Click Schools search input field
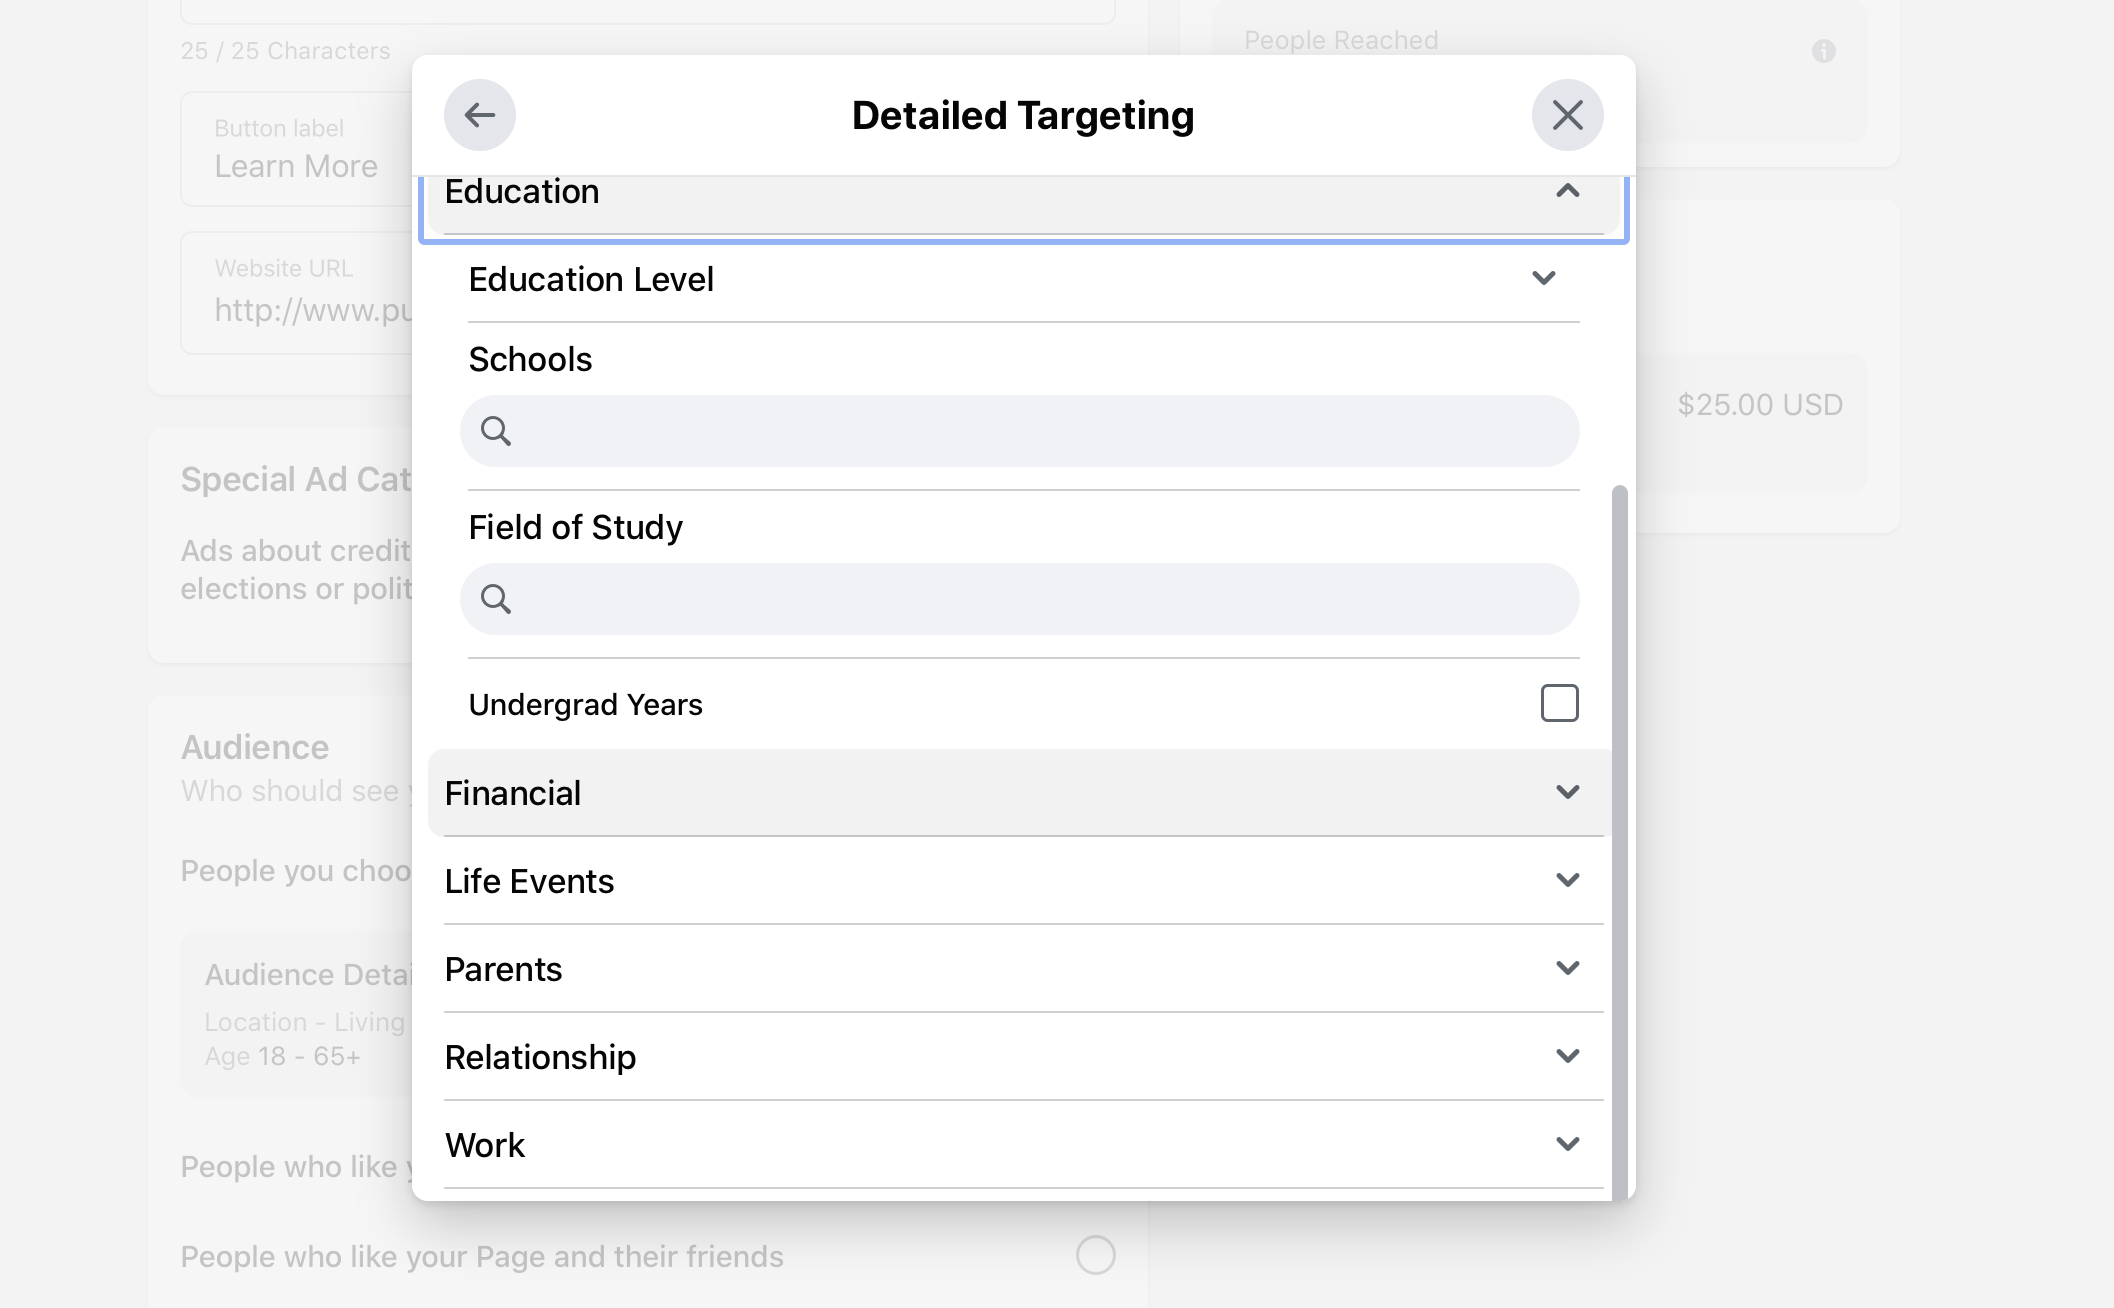Screen dimensions: 2114x1308 tap(1021, 430)
